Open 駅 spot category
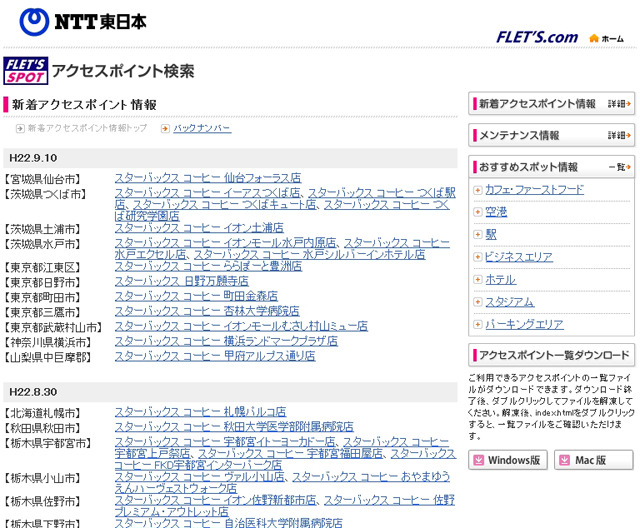640x528 pixels. pyautogui.click(x=491, y=235)
